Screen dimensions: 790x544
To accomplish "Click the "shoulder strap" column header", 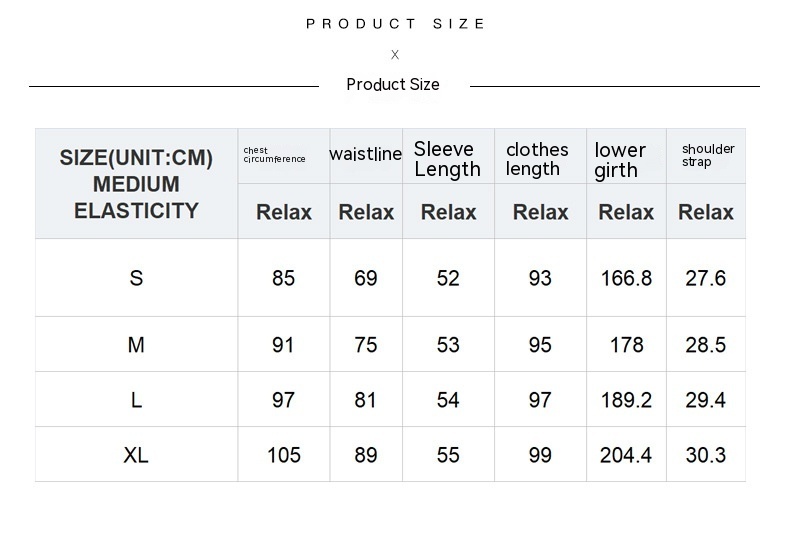I will pyautogui.click(x=708, y=155).
